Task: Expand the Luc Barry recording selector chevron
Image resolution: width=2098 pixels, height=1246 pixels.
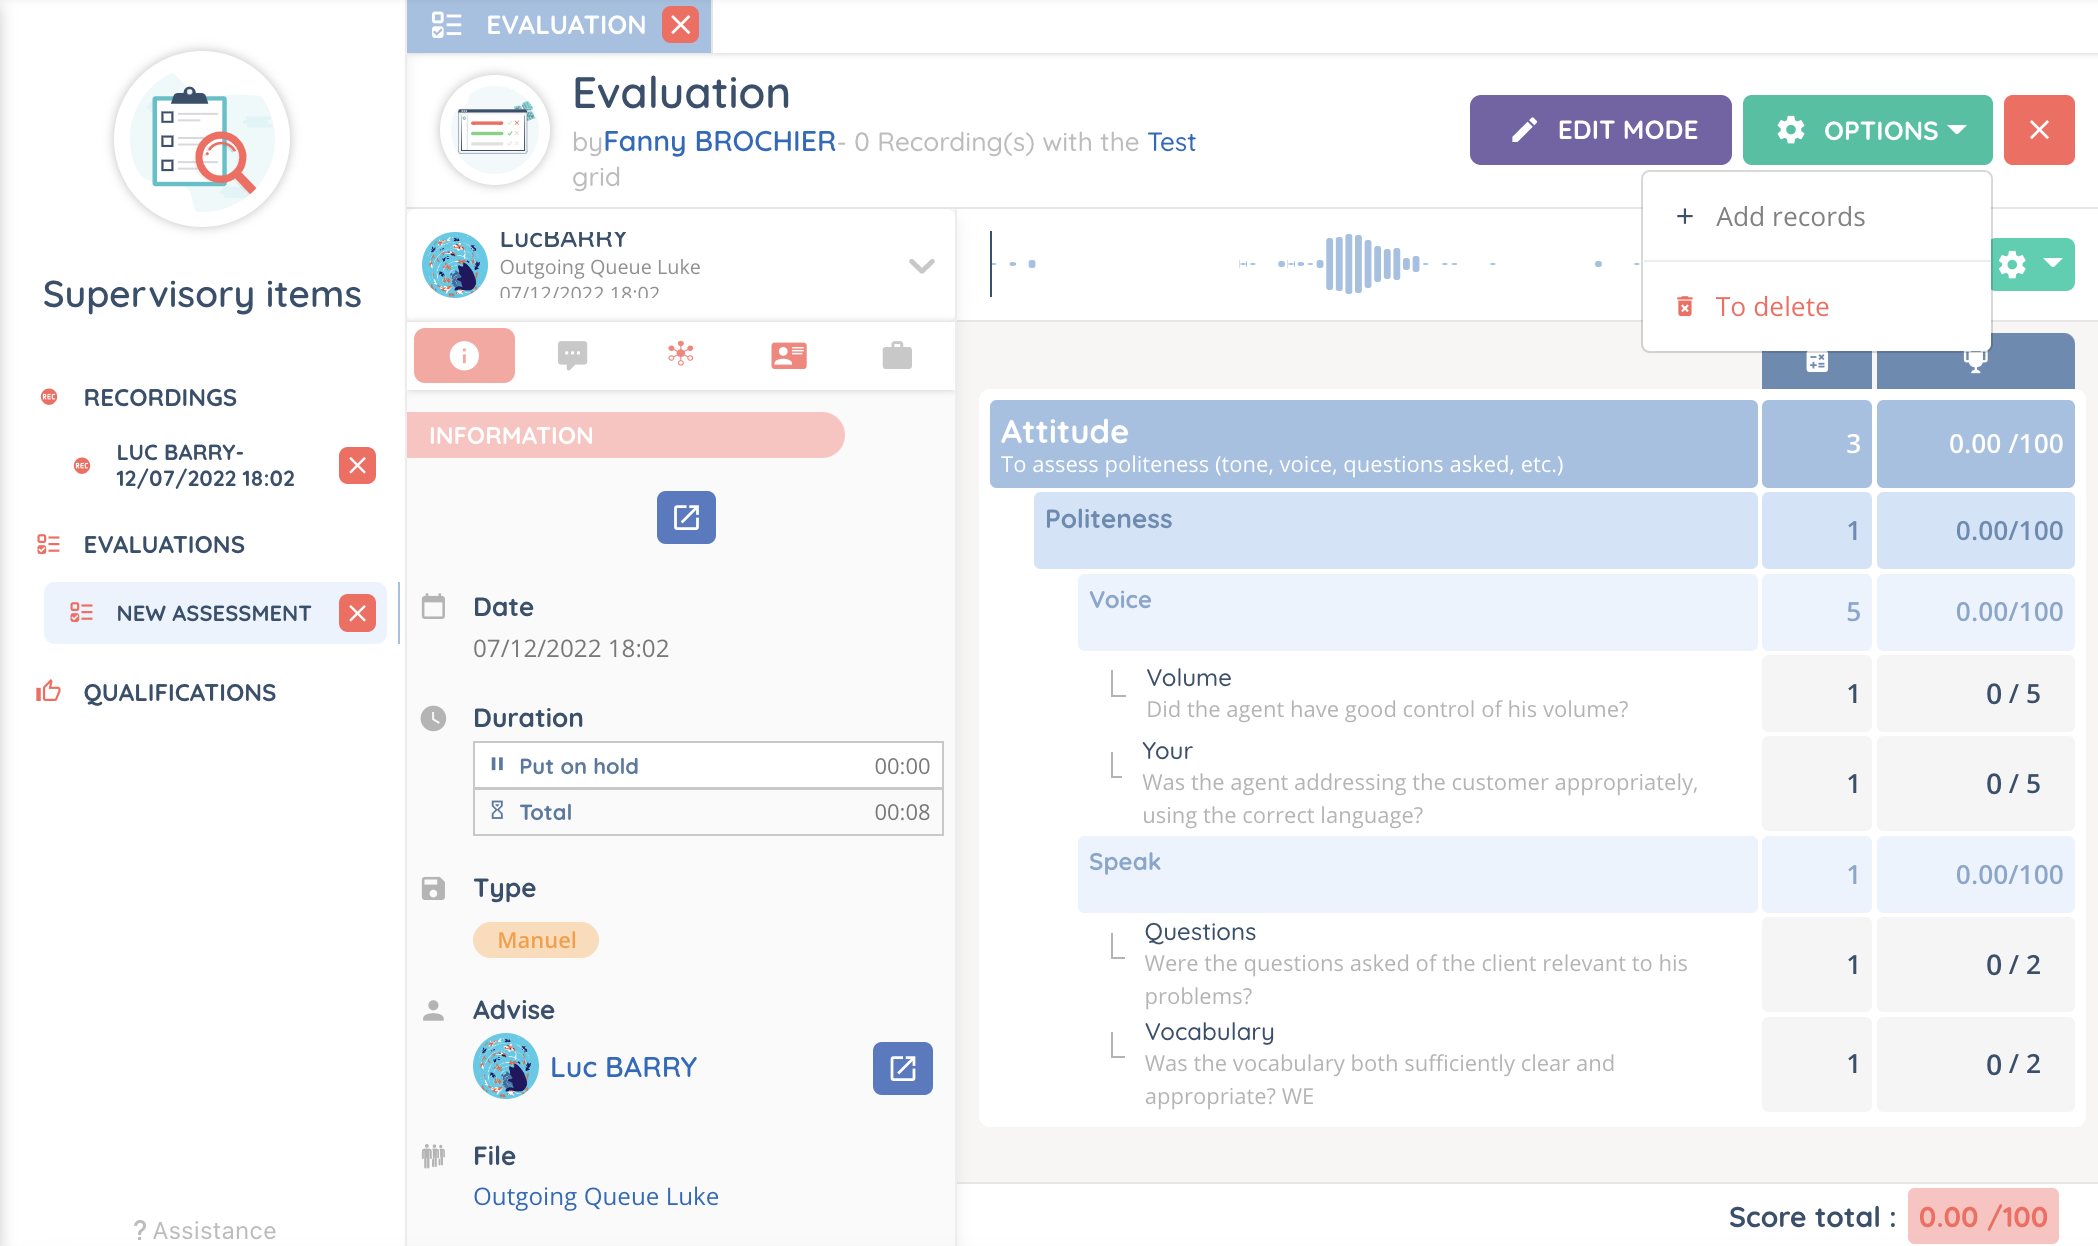Action: (921, 265)
